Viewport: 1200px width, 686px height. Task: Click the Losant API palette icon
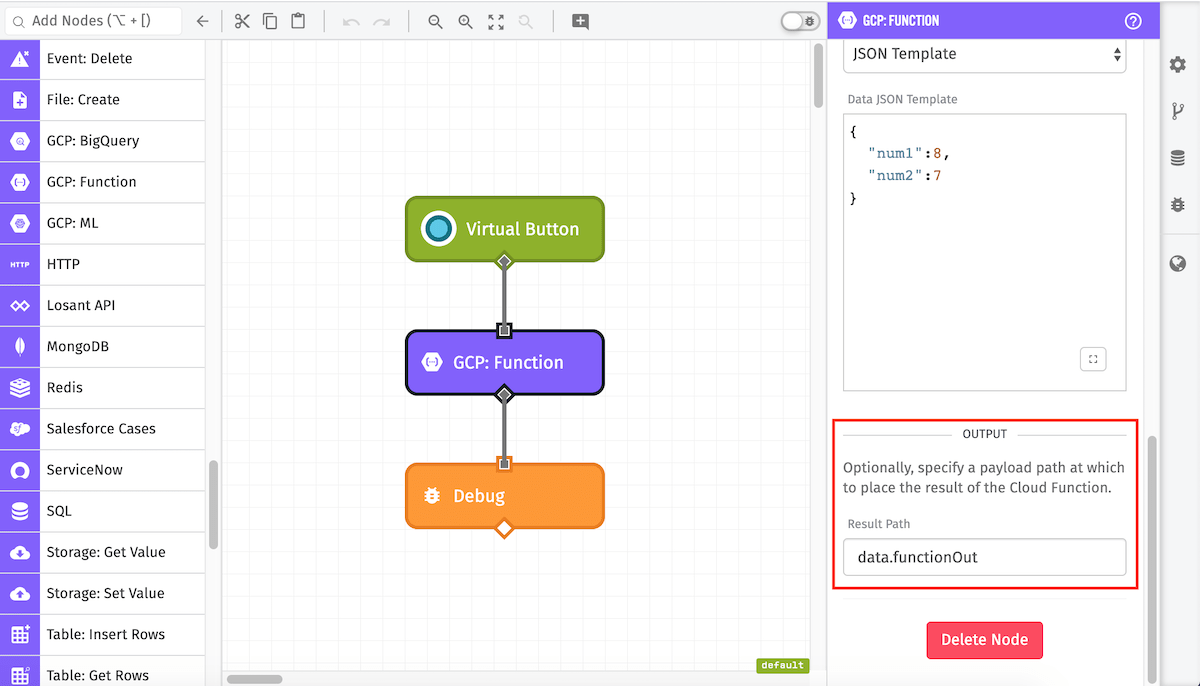[20, 306]
